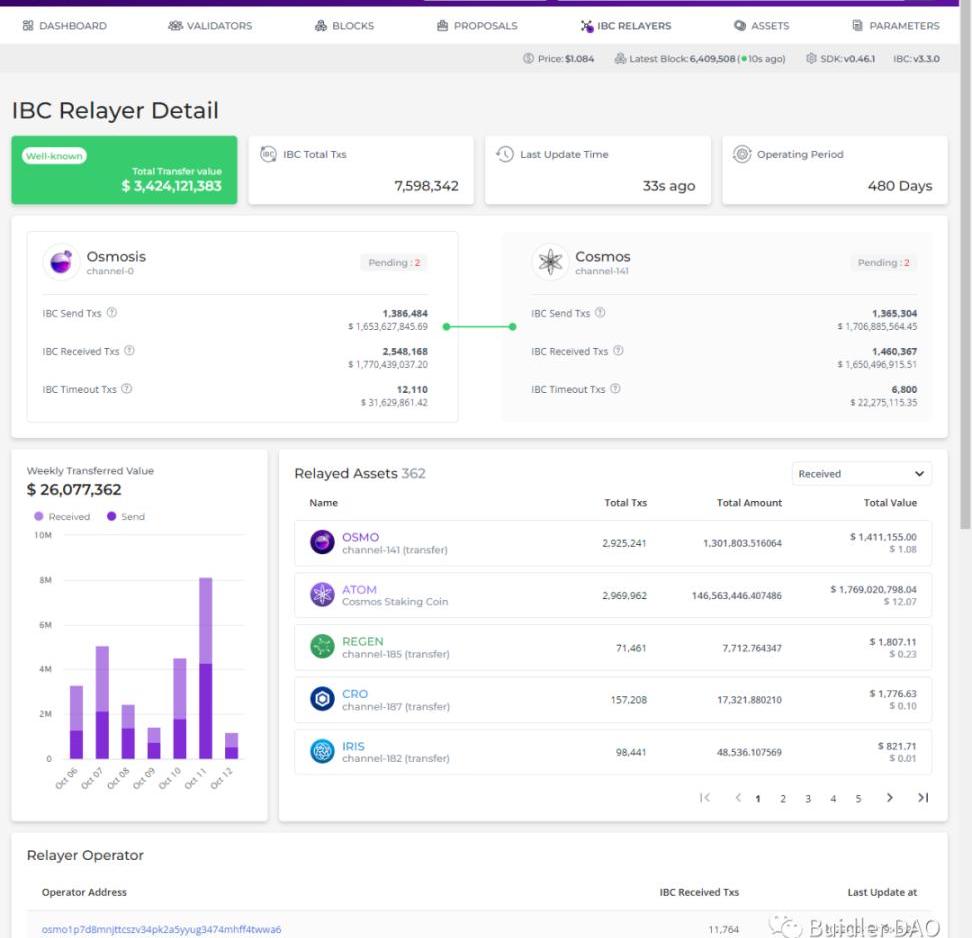Screen dimensions: 972x938
Task: Click the OSMO token icon
Action: [x=322, y=543]
